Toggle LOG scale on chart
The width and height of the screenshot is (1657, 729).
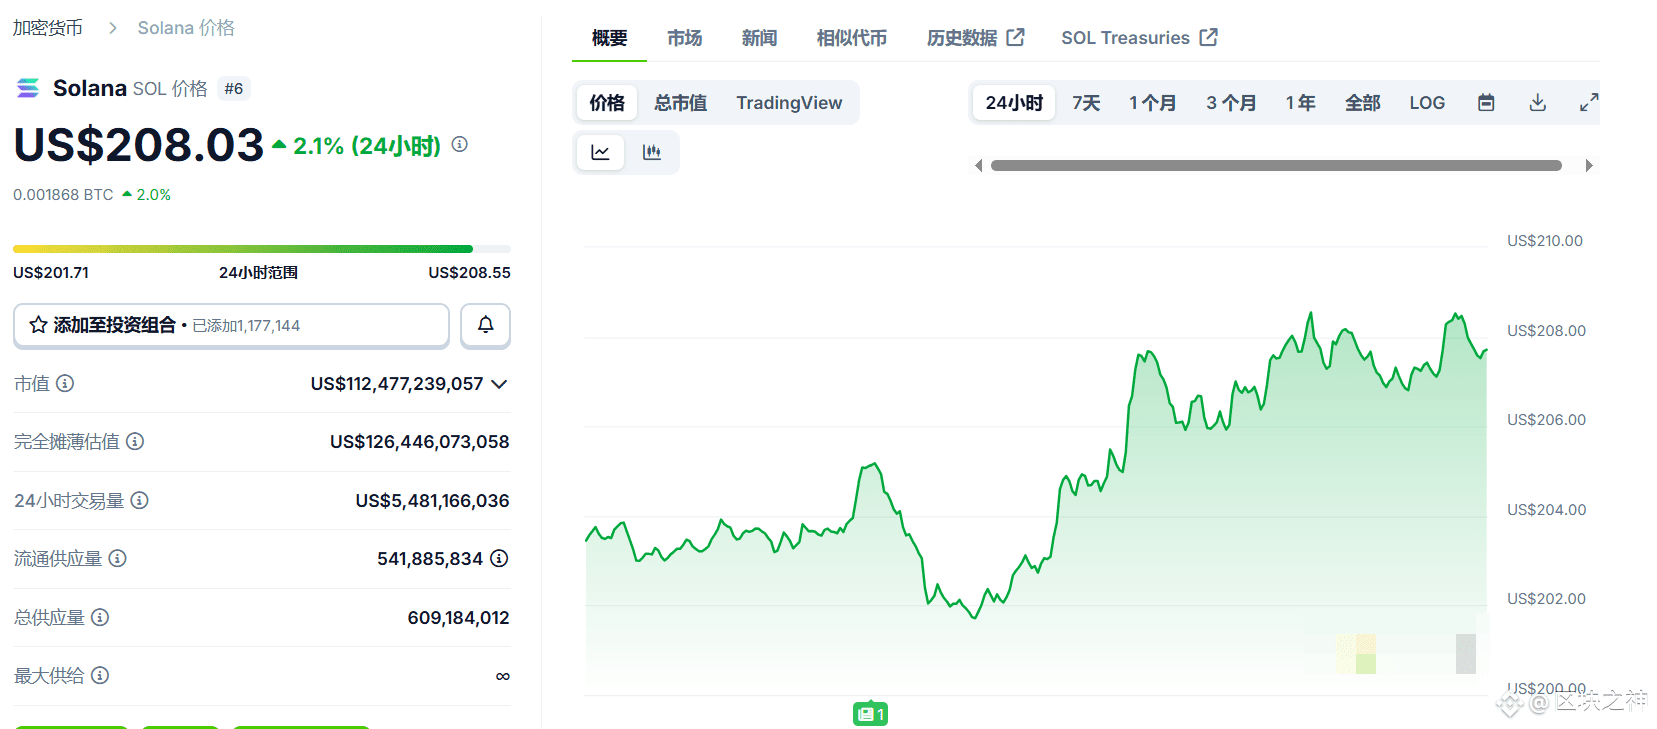pyautogui.click(x=1427, y=103)
